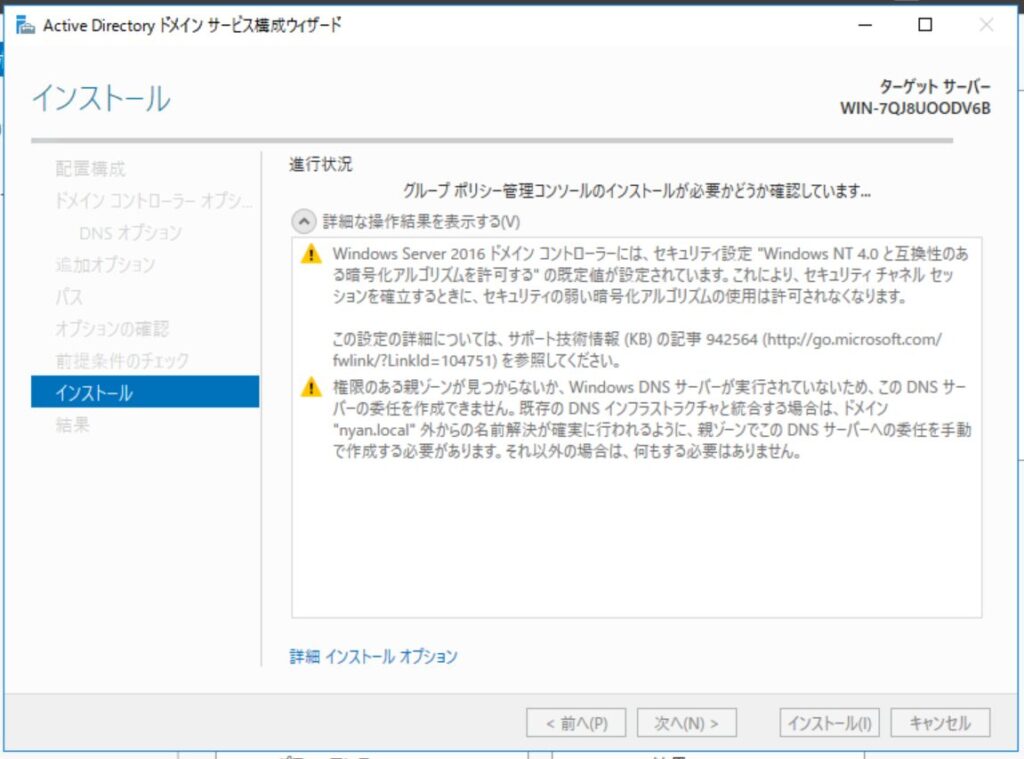Go to the ドメイン コントローラー オプション step

point(154,201)
